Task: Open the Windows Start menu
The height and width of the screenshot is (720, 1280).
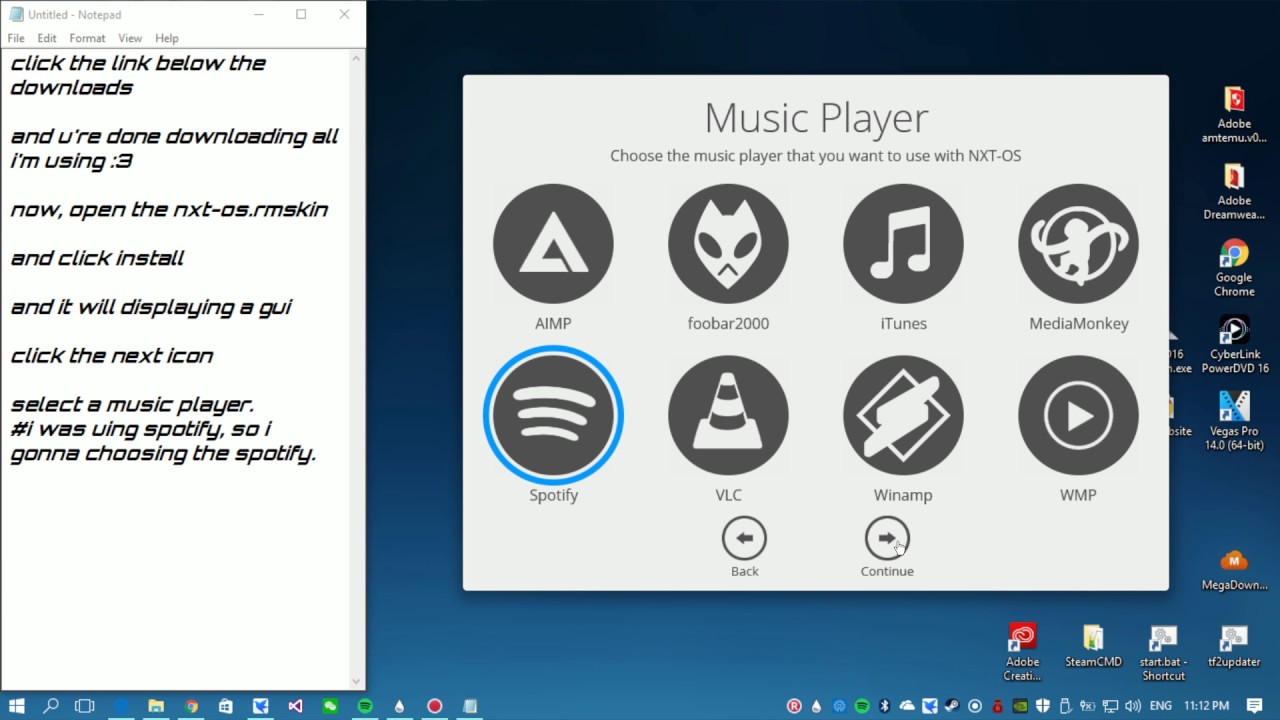Action: pyautogui.click(x=16, y=706)
